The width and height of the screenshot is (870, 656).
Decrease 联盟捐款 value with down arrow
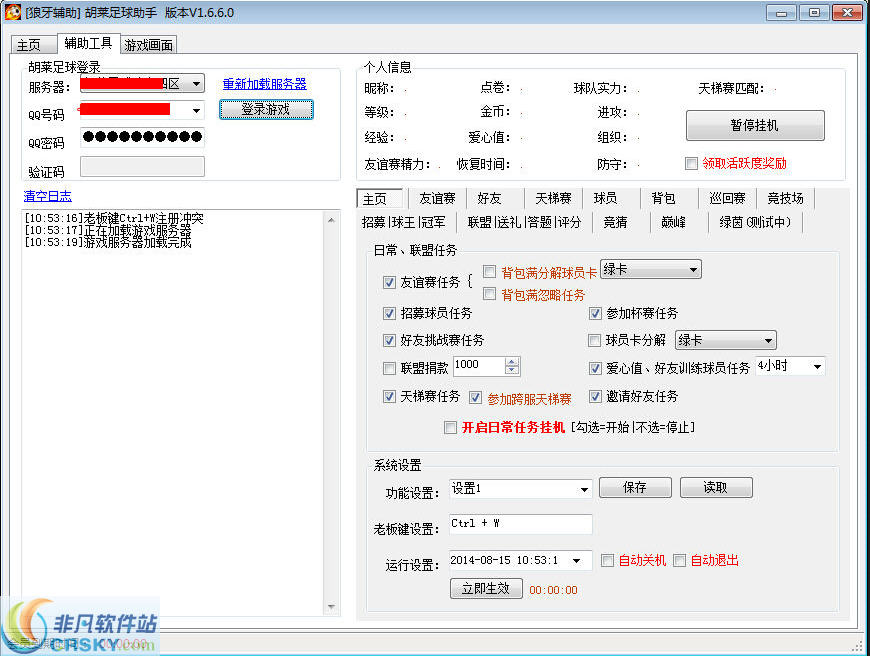click(512, 370)
